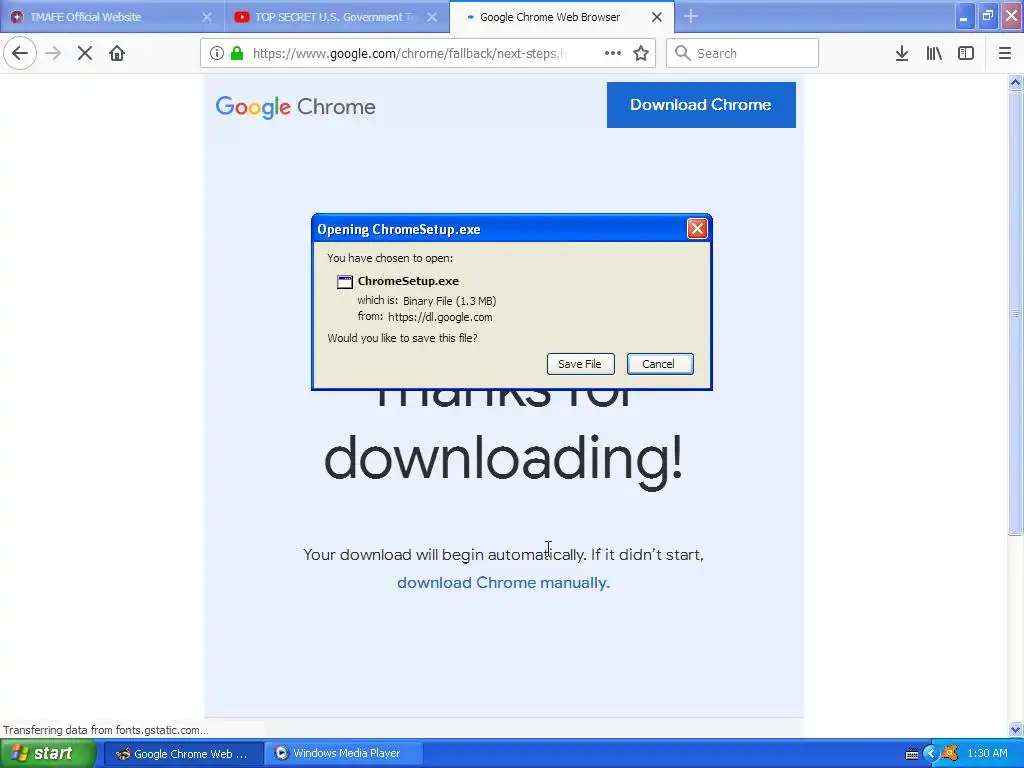Open page actions three-dot menu
The width and height of the screenshot is (1024, 768).
[613, 53]
